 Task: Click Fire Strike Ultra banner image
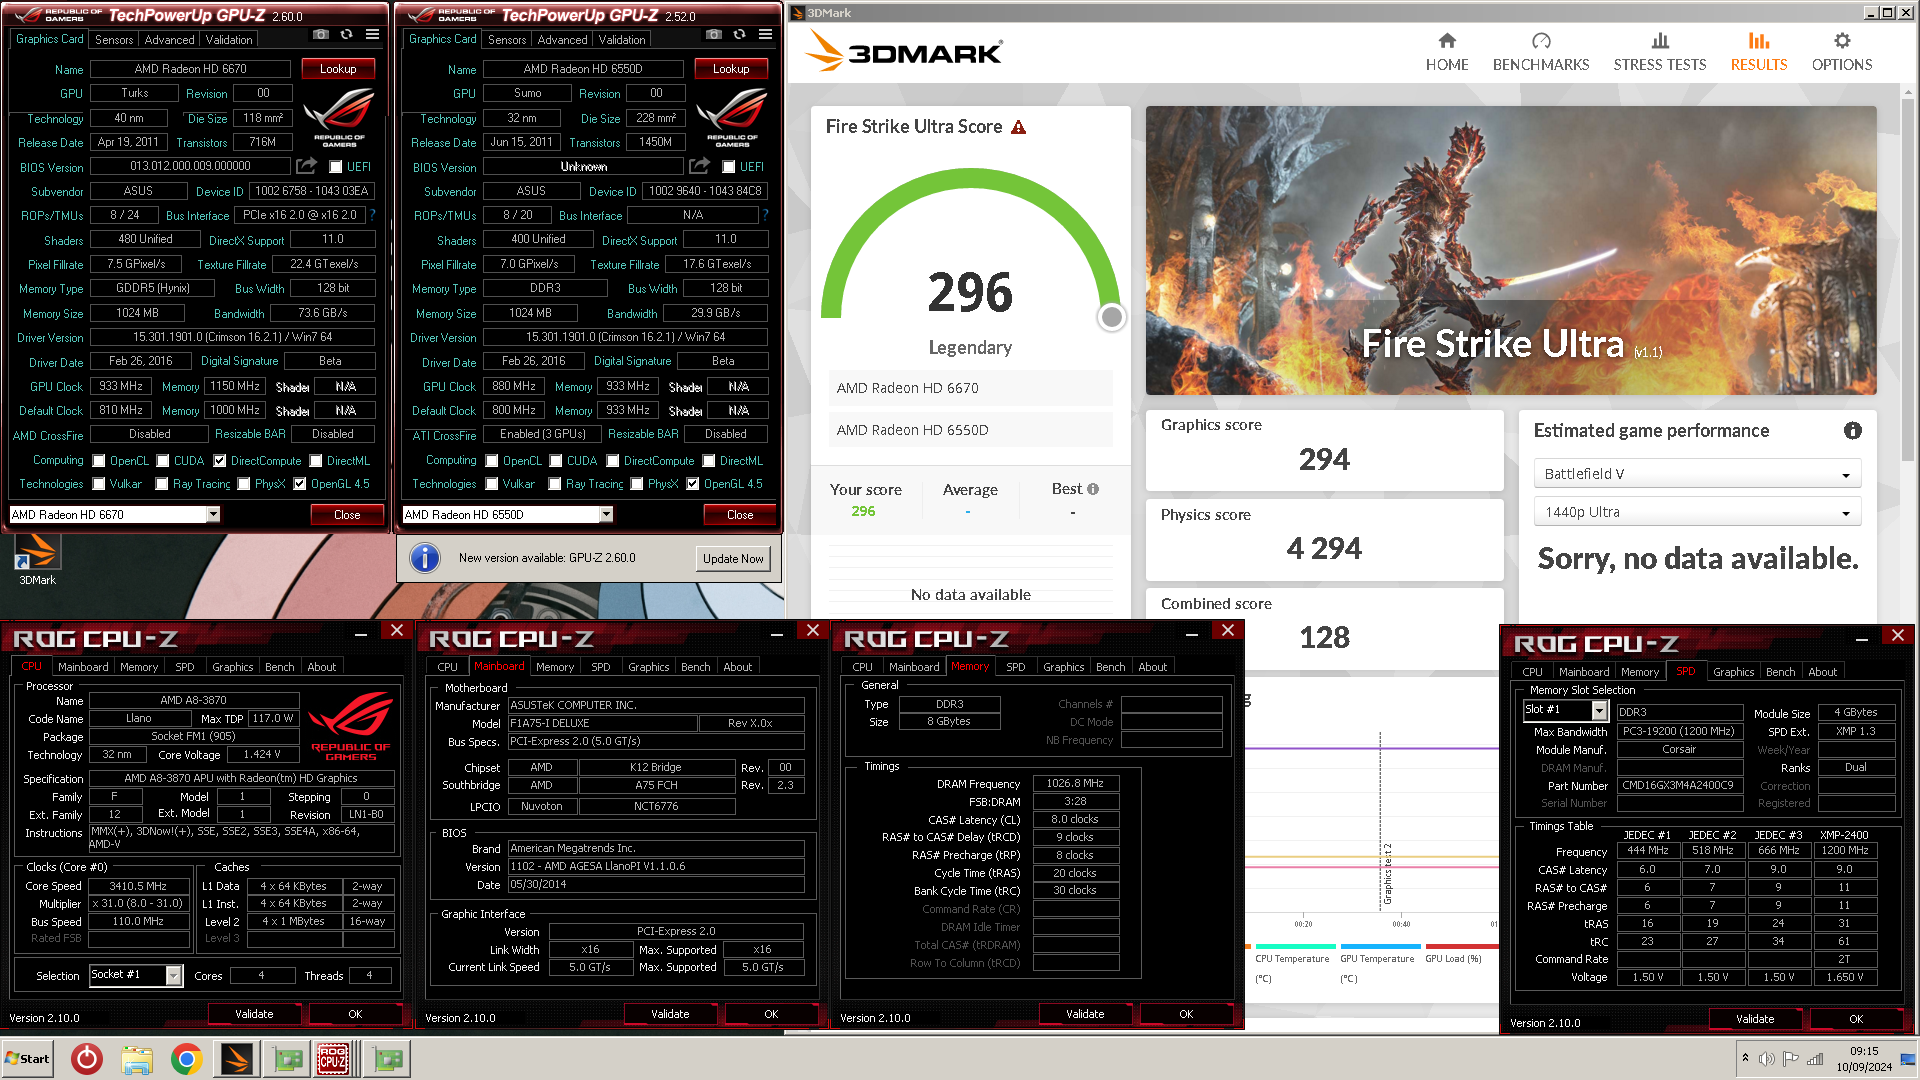click(x=1510, y=250)
